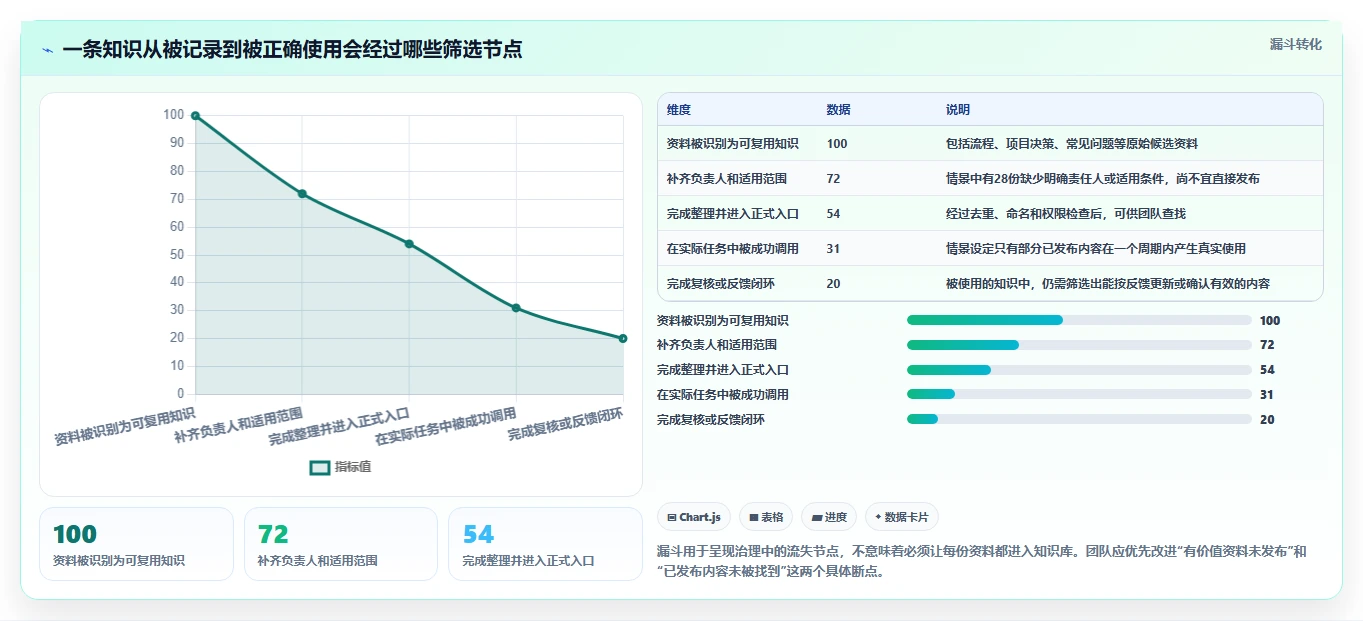The height and width of the screenshot is (621, 1363).
Task: Click value 31 in the table's 数据 column
Action: (834, 249)
